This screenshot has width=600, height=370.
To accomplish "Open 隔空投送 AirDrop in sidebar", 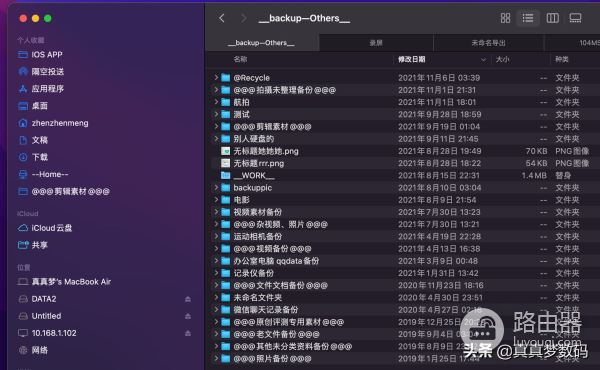I will [x=47, y=72].
